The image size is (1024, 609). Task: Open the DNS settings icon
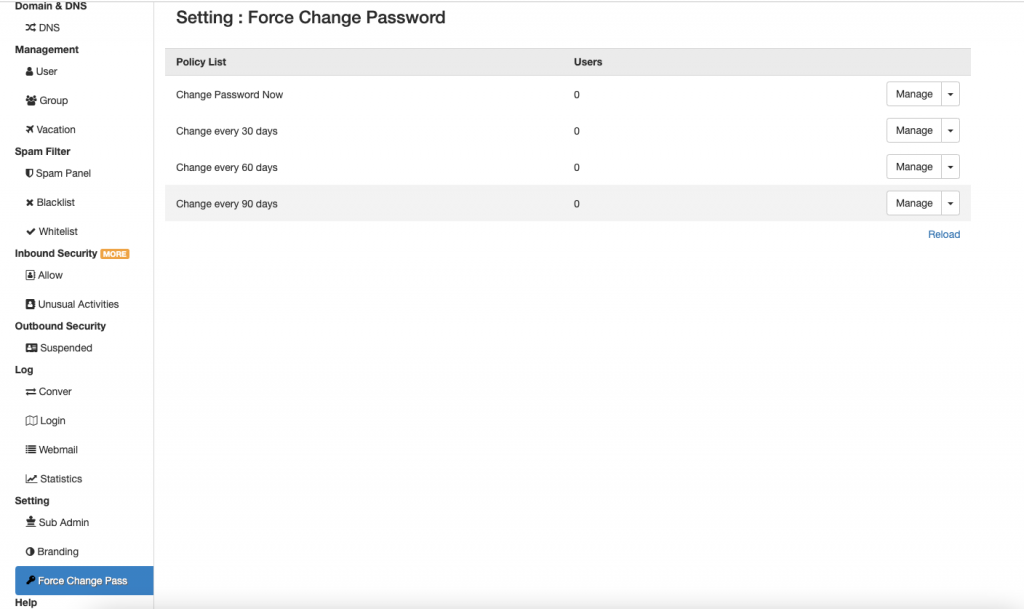(x=31, y=27)
